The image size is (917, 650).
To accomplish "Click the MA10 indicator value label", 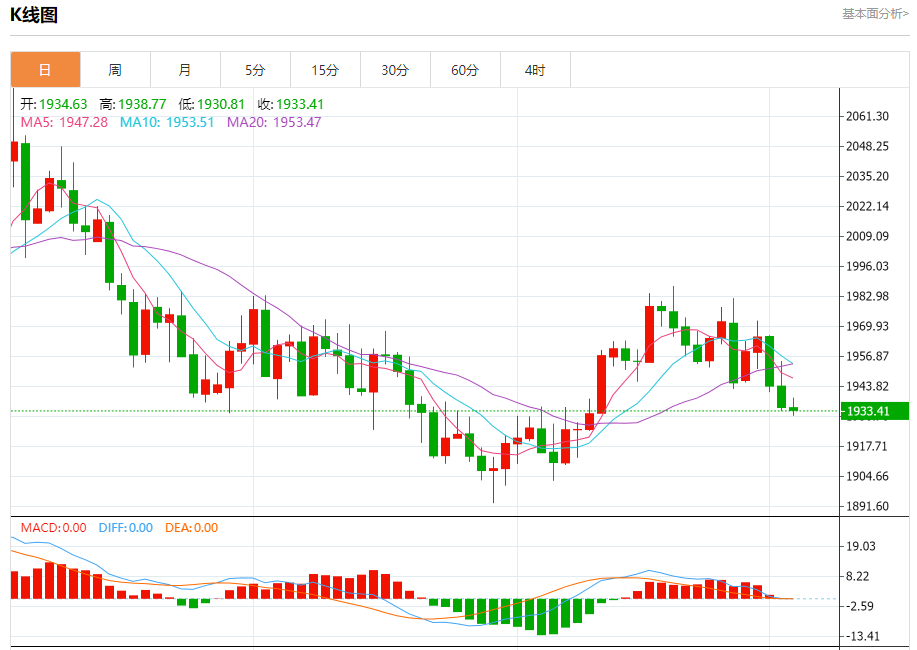I will 167,122.
